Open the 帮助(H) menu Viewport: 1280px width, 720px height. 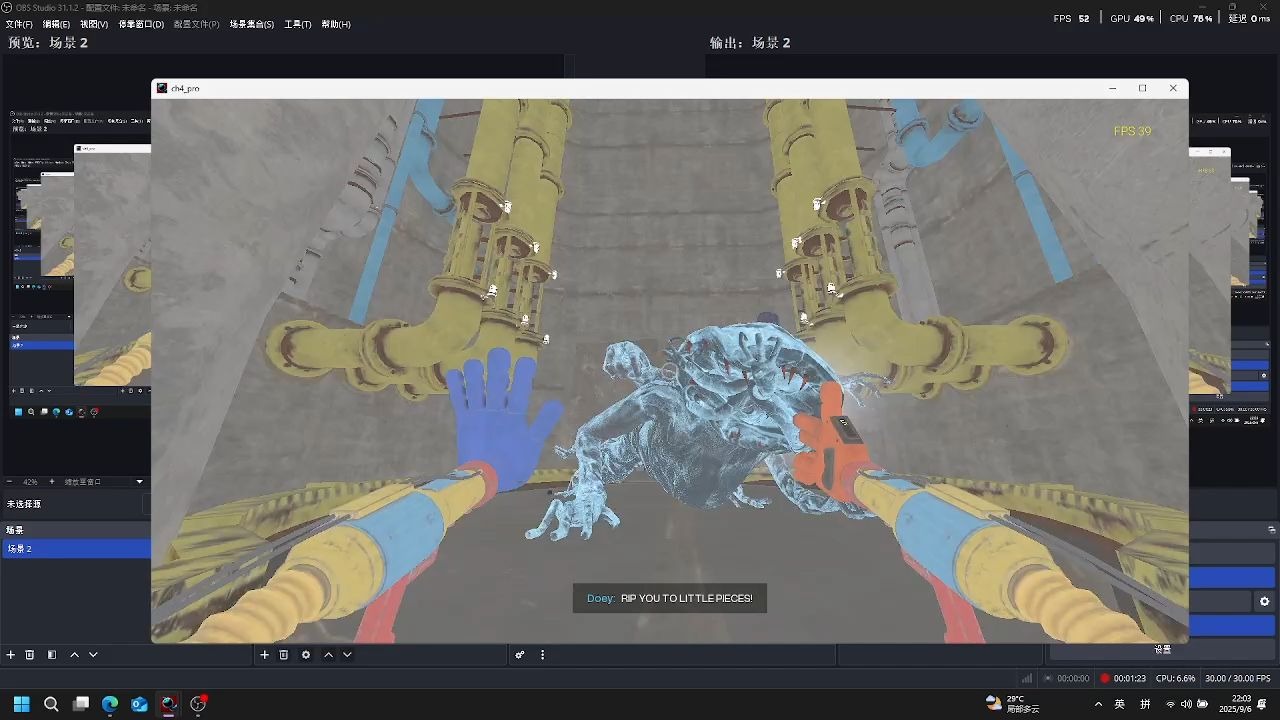tap(336, 24)
